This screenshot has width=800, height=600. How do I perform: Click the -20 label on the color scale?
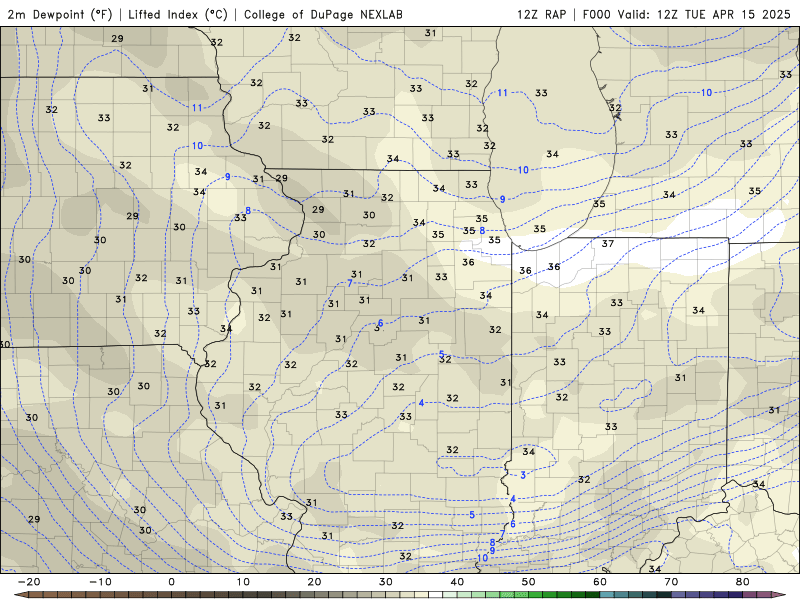coord(29,582)
